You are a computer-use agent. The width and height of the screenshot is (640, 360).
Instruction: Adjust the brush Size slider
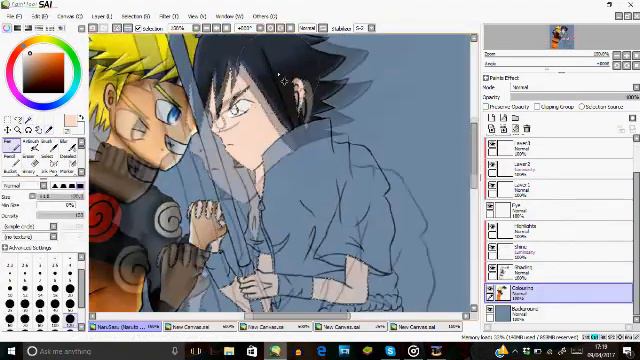pos(60,196)
